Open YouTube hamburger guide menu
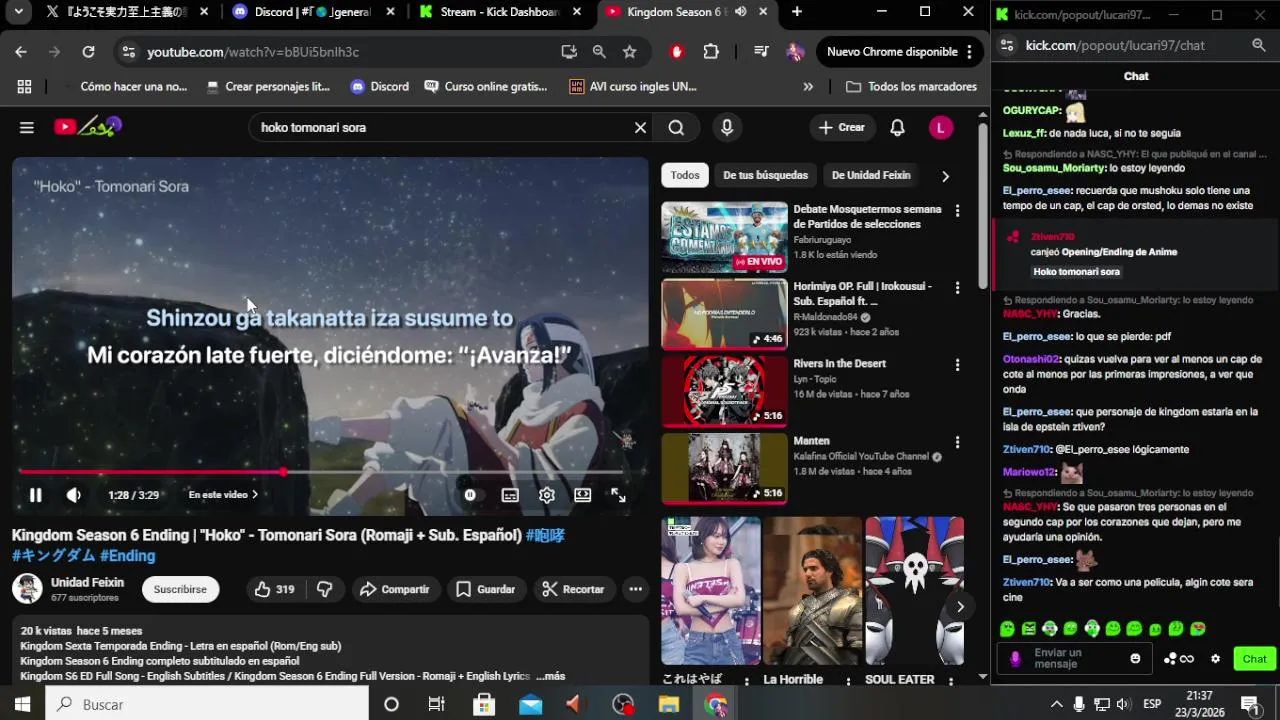The width and height of the screenshot is (1280, 720). (x=27, y=127)
